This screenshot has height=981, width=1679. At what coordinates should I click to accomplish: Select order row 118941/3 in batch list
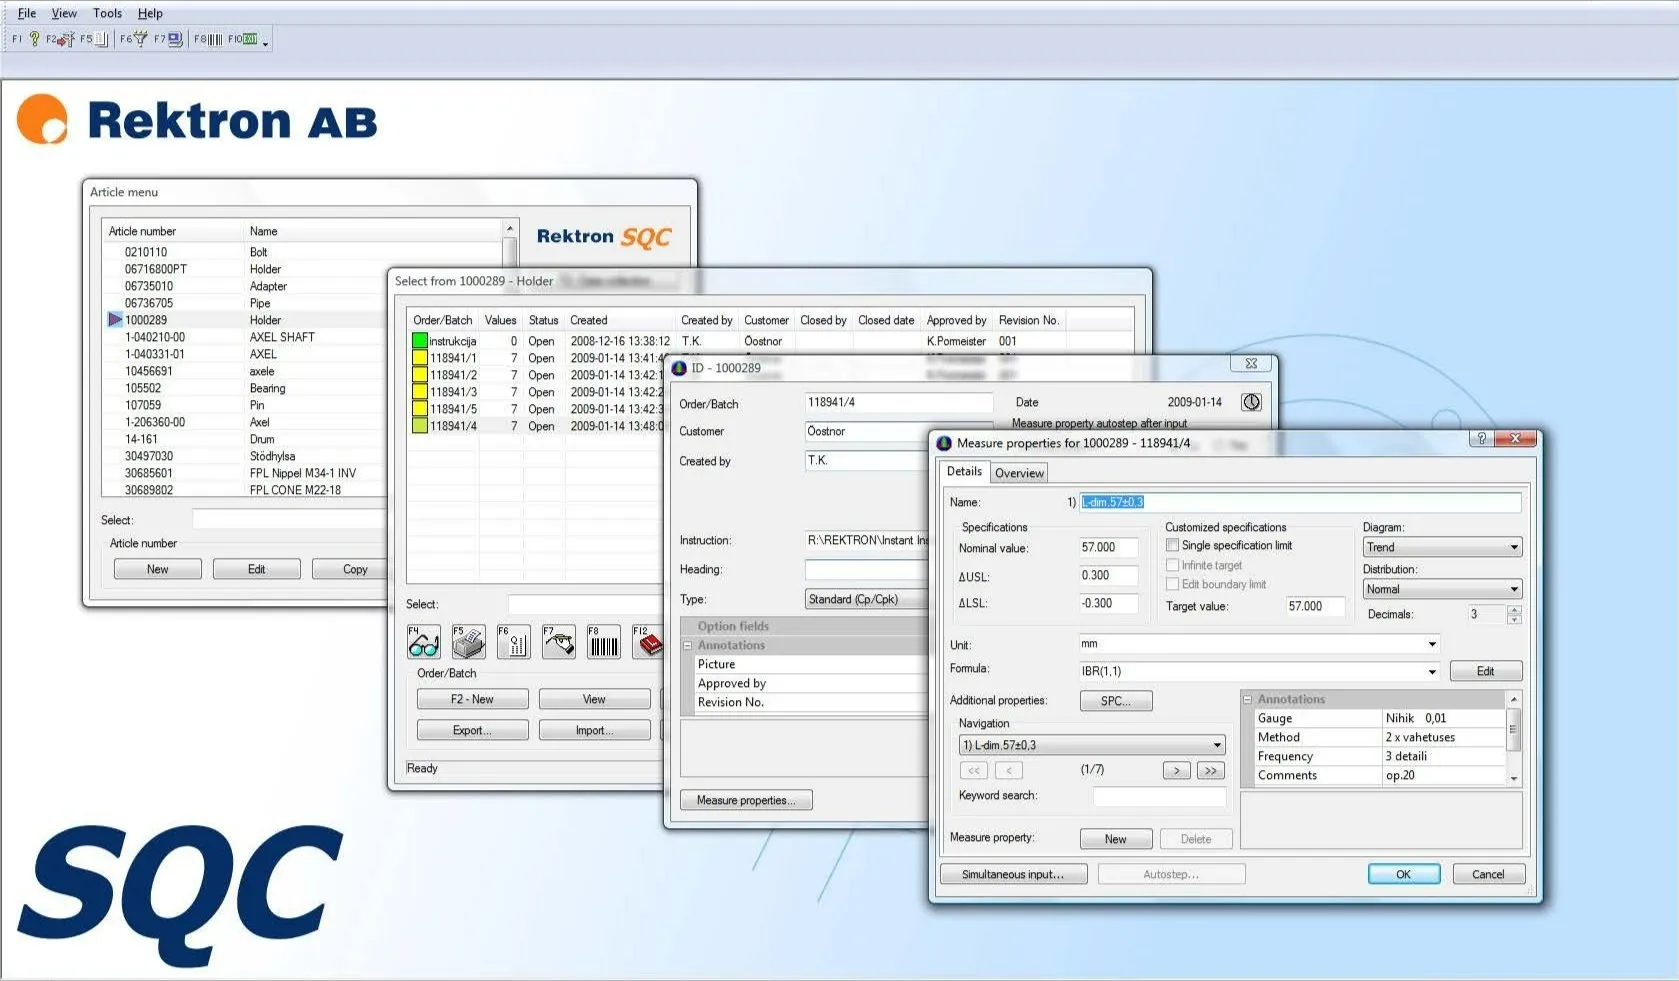[x=540, y=392]
